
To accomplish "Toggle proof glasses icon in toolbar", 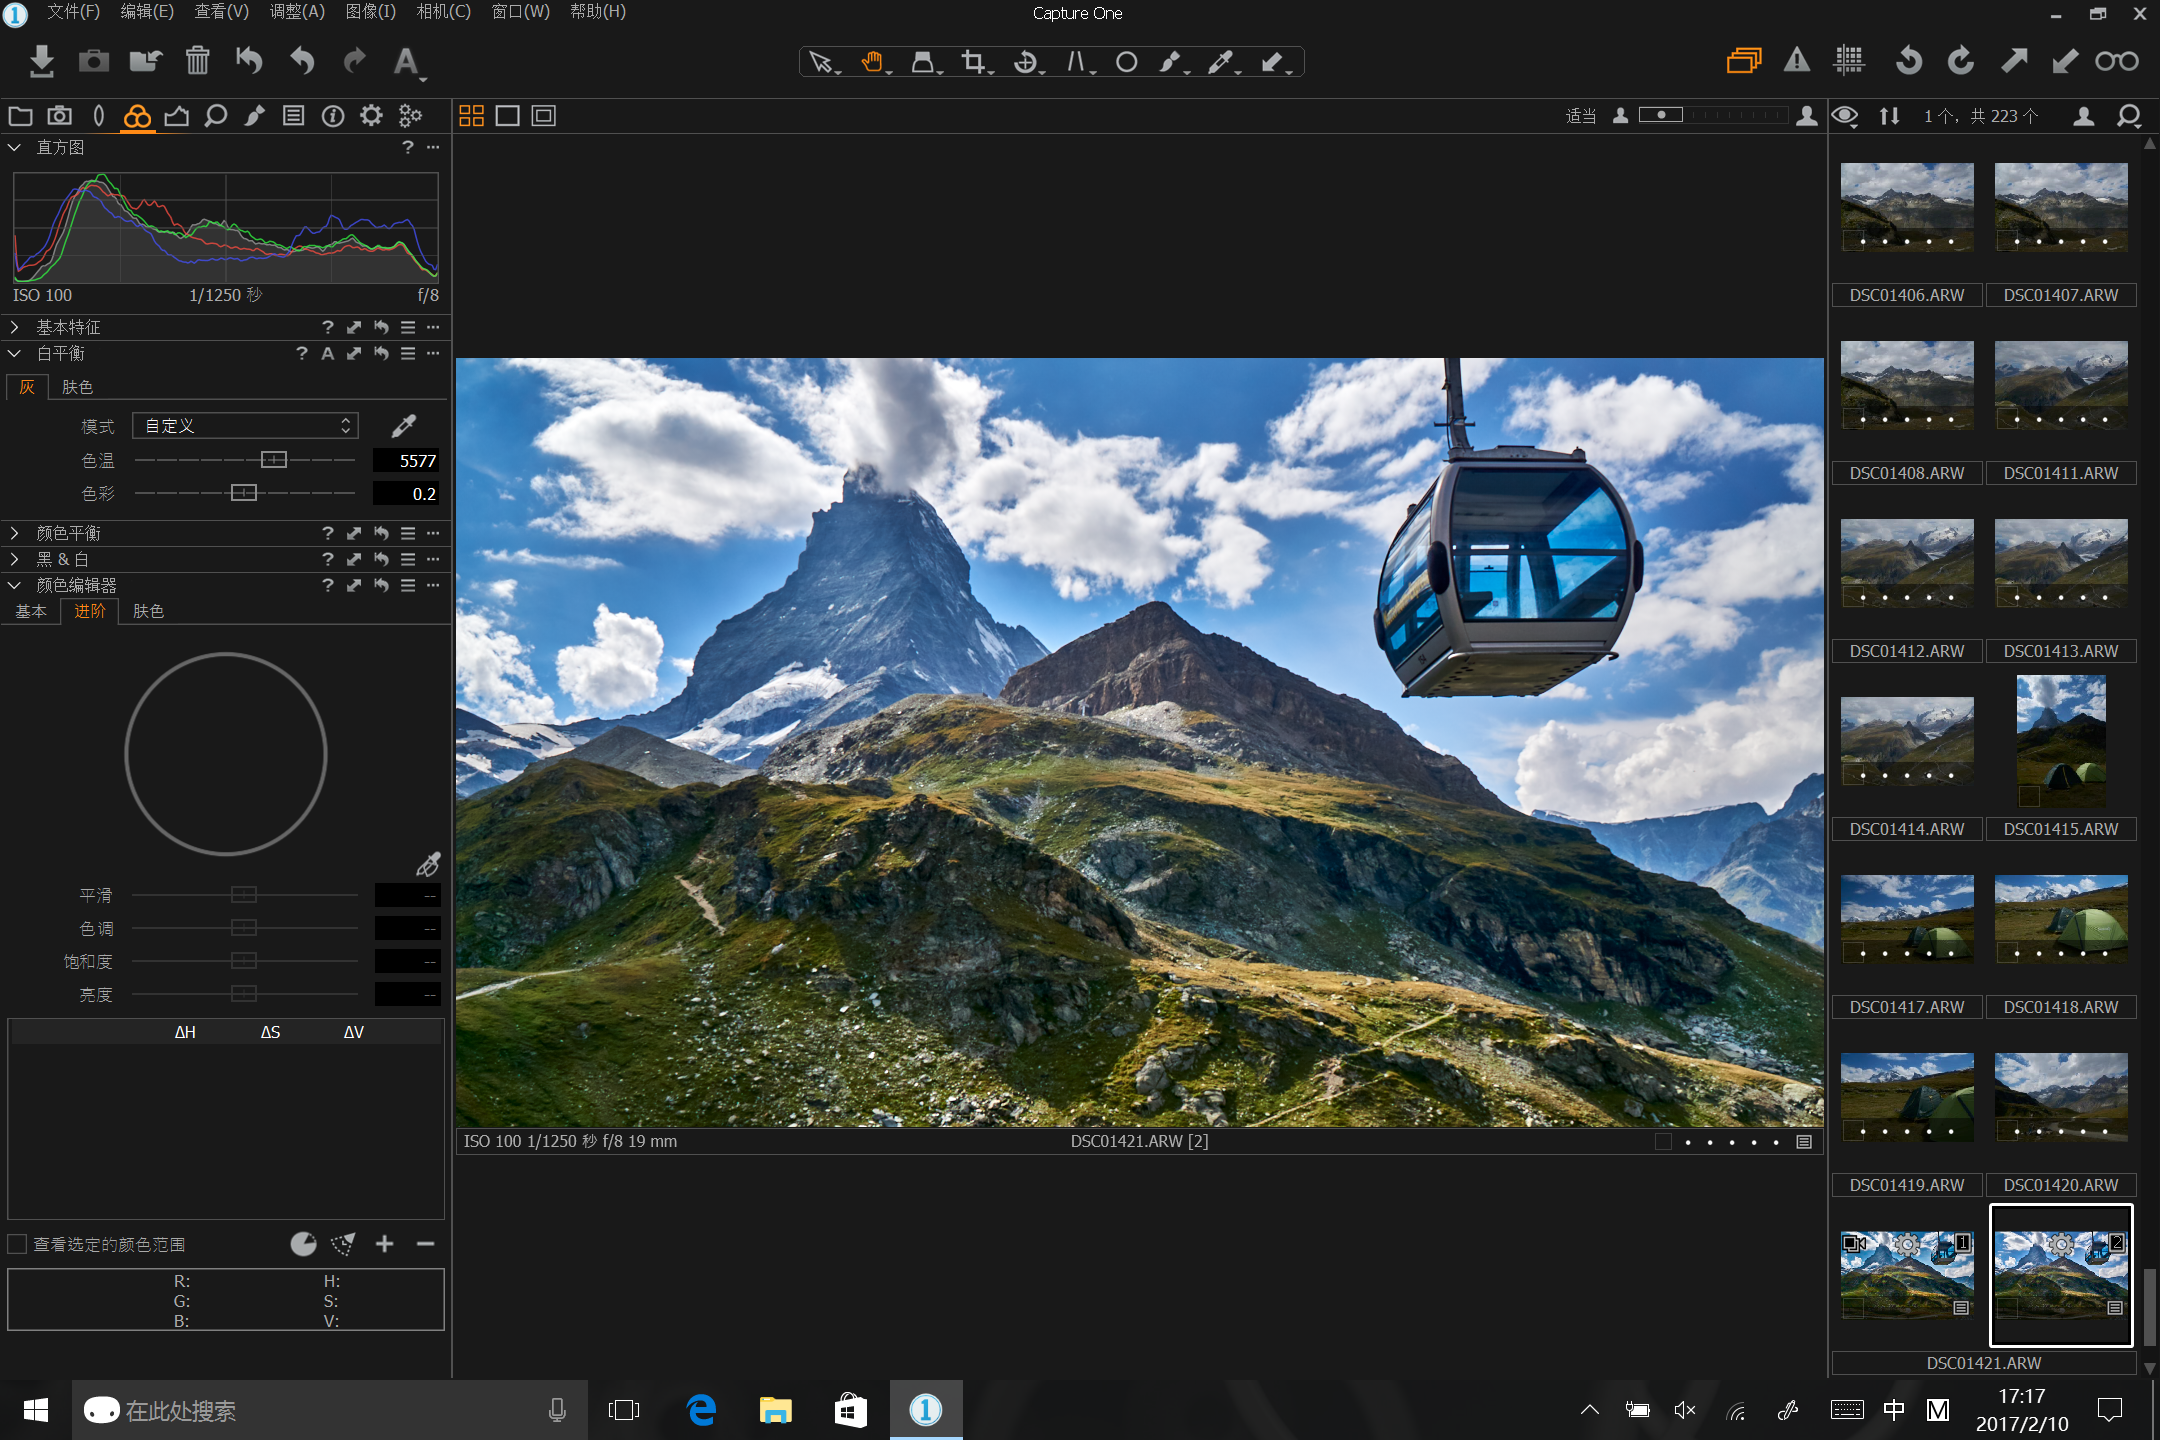I will click(2116, 61).
